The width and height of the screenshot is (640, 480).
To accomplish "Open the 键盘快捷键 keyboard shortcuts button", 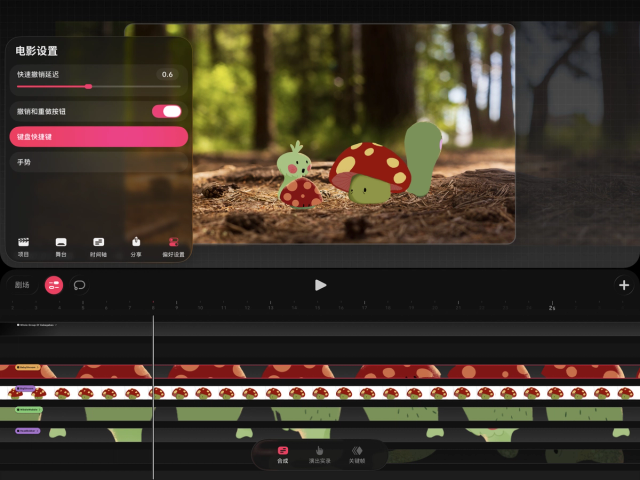I will 98,137.
